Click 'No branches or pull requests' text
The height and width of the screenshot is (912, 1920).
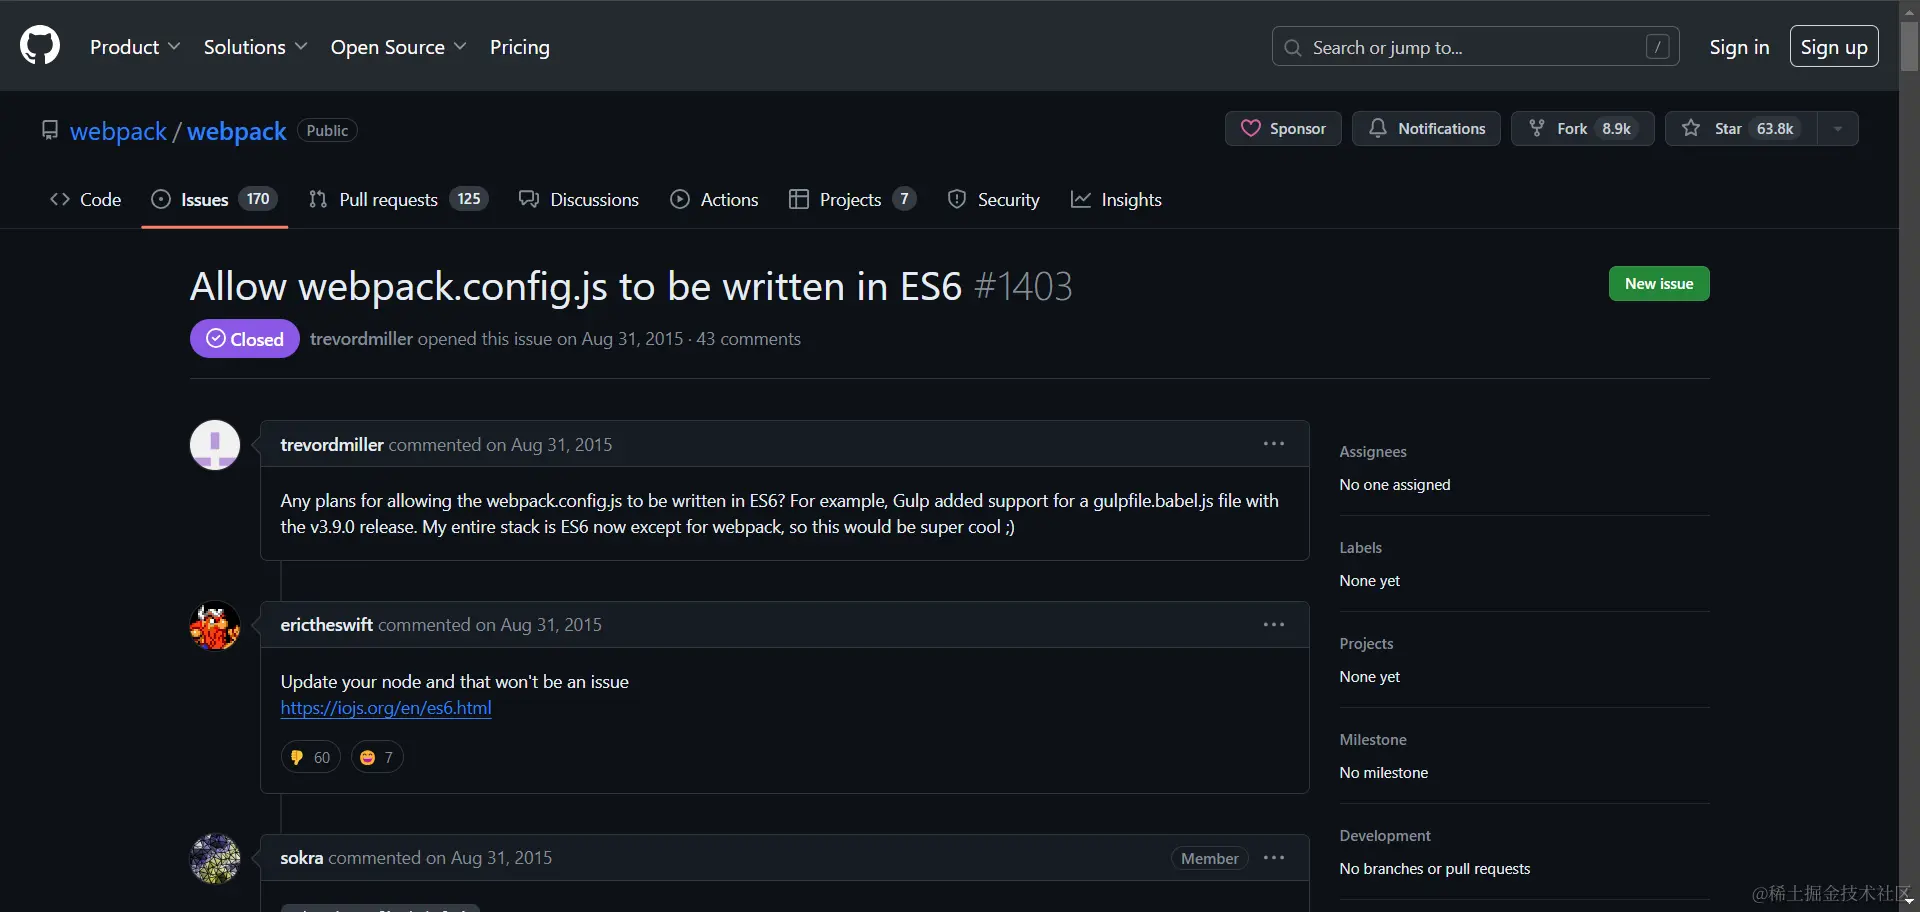pyautogui.click(x=1435, y=869)
